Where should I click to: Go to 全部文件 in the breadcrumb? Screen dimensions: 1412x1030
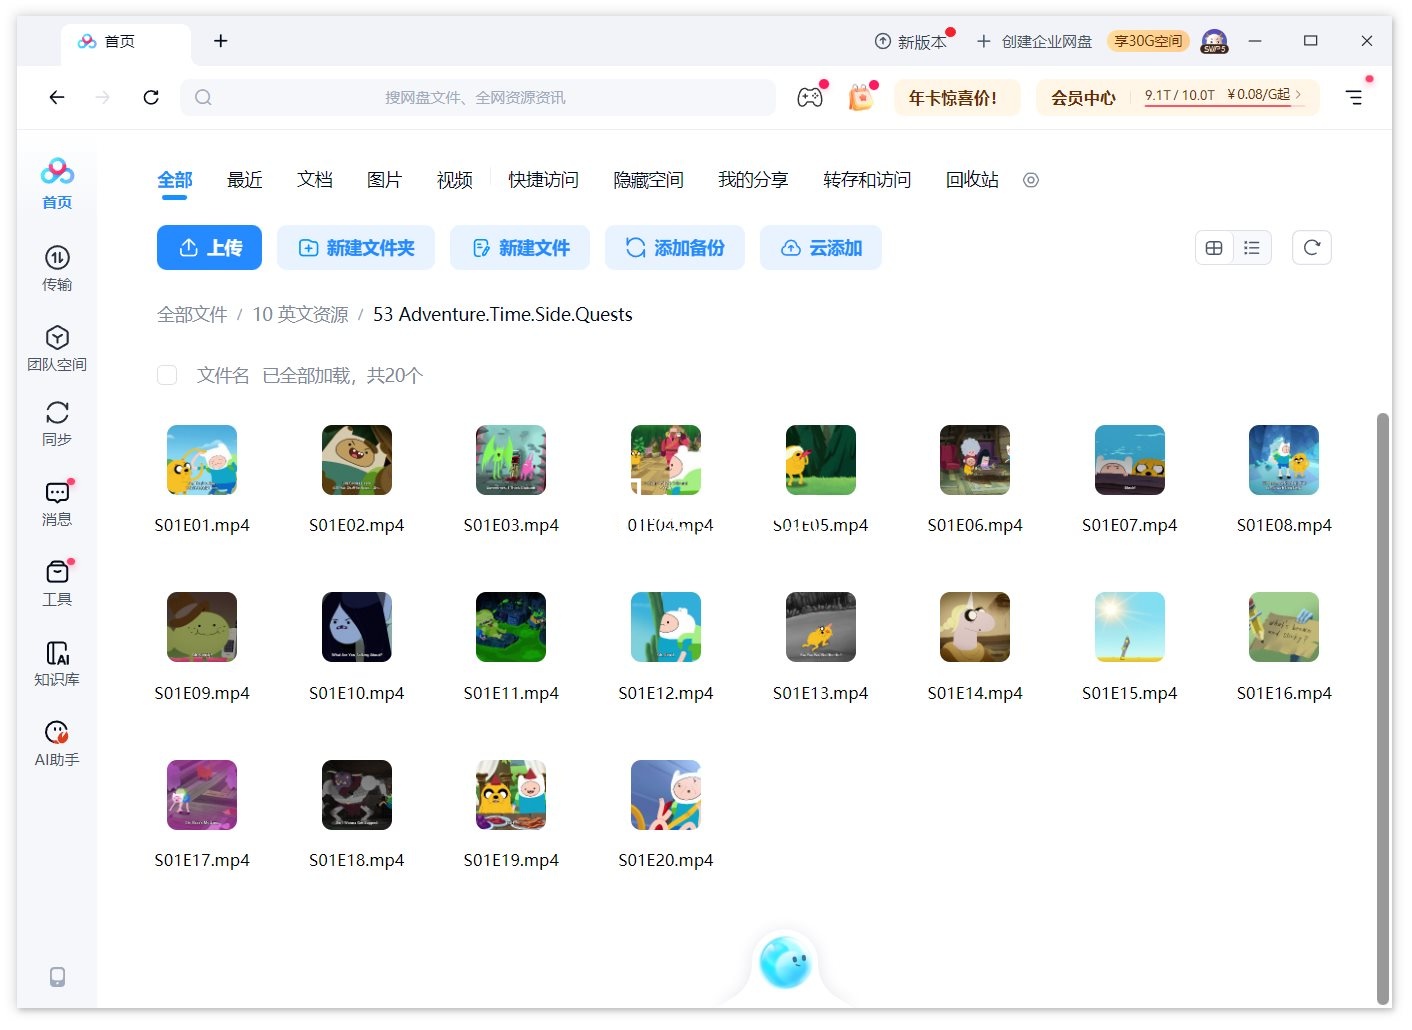click(192, 314)
